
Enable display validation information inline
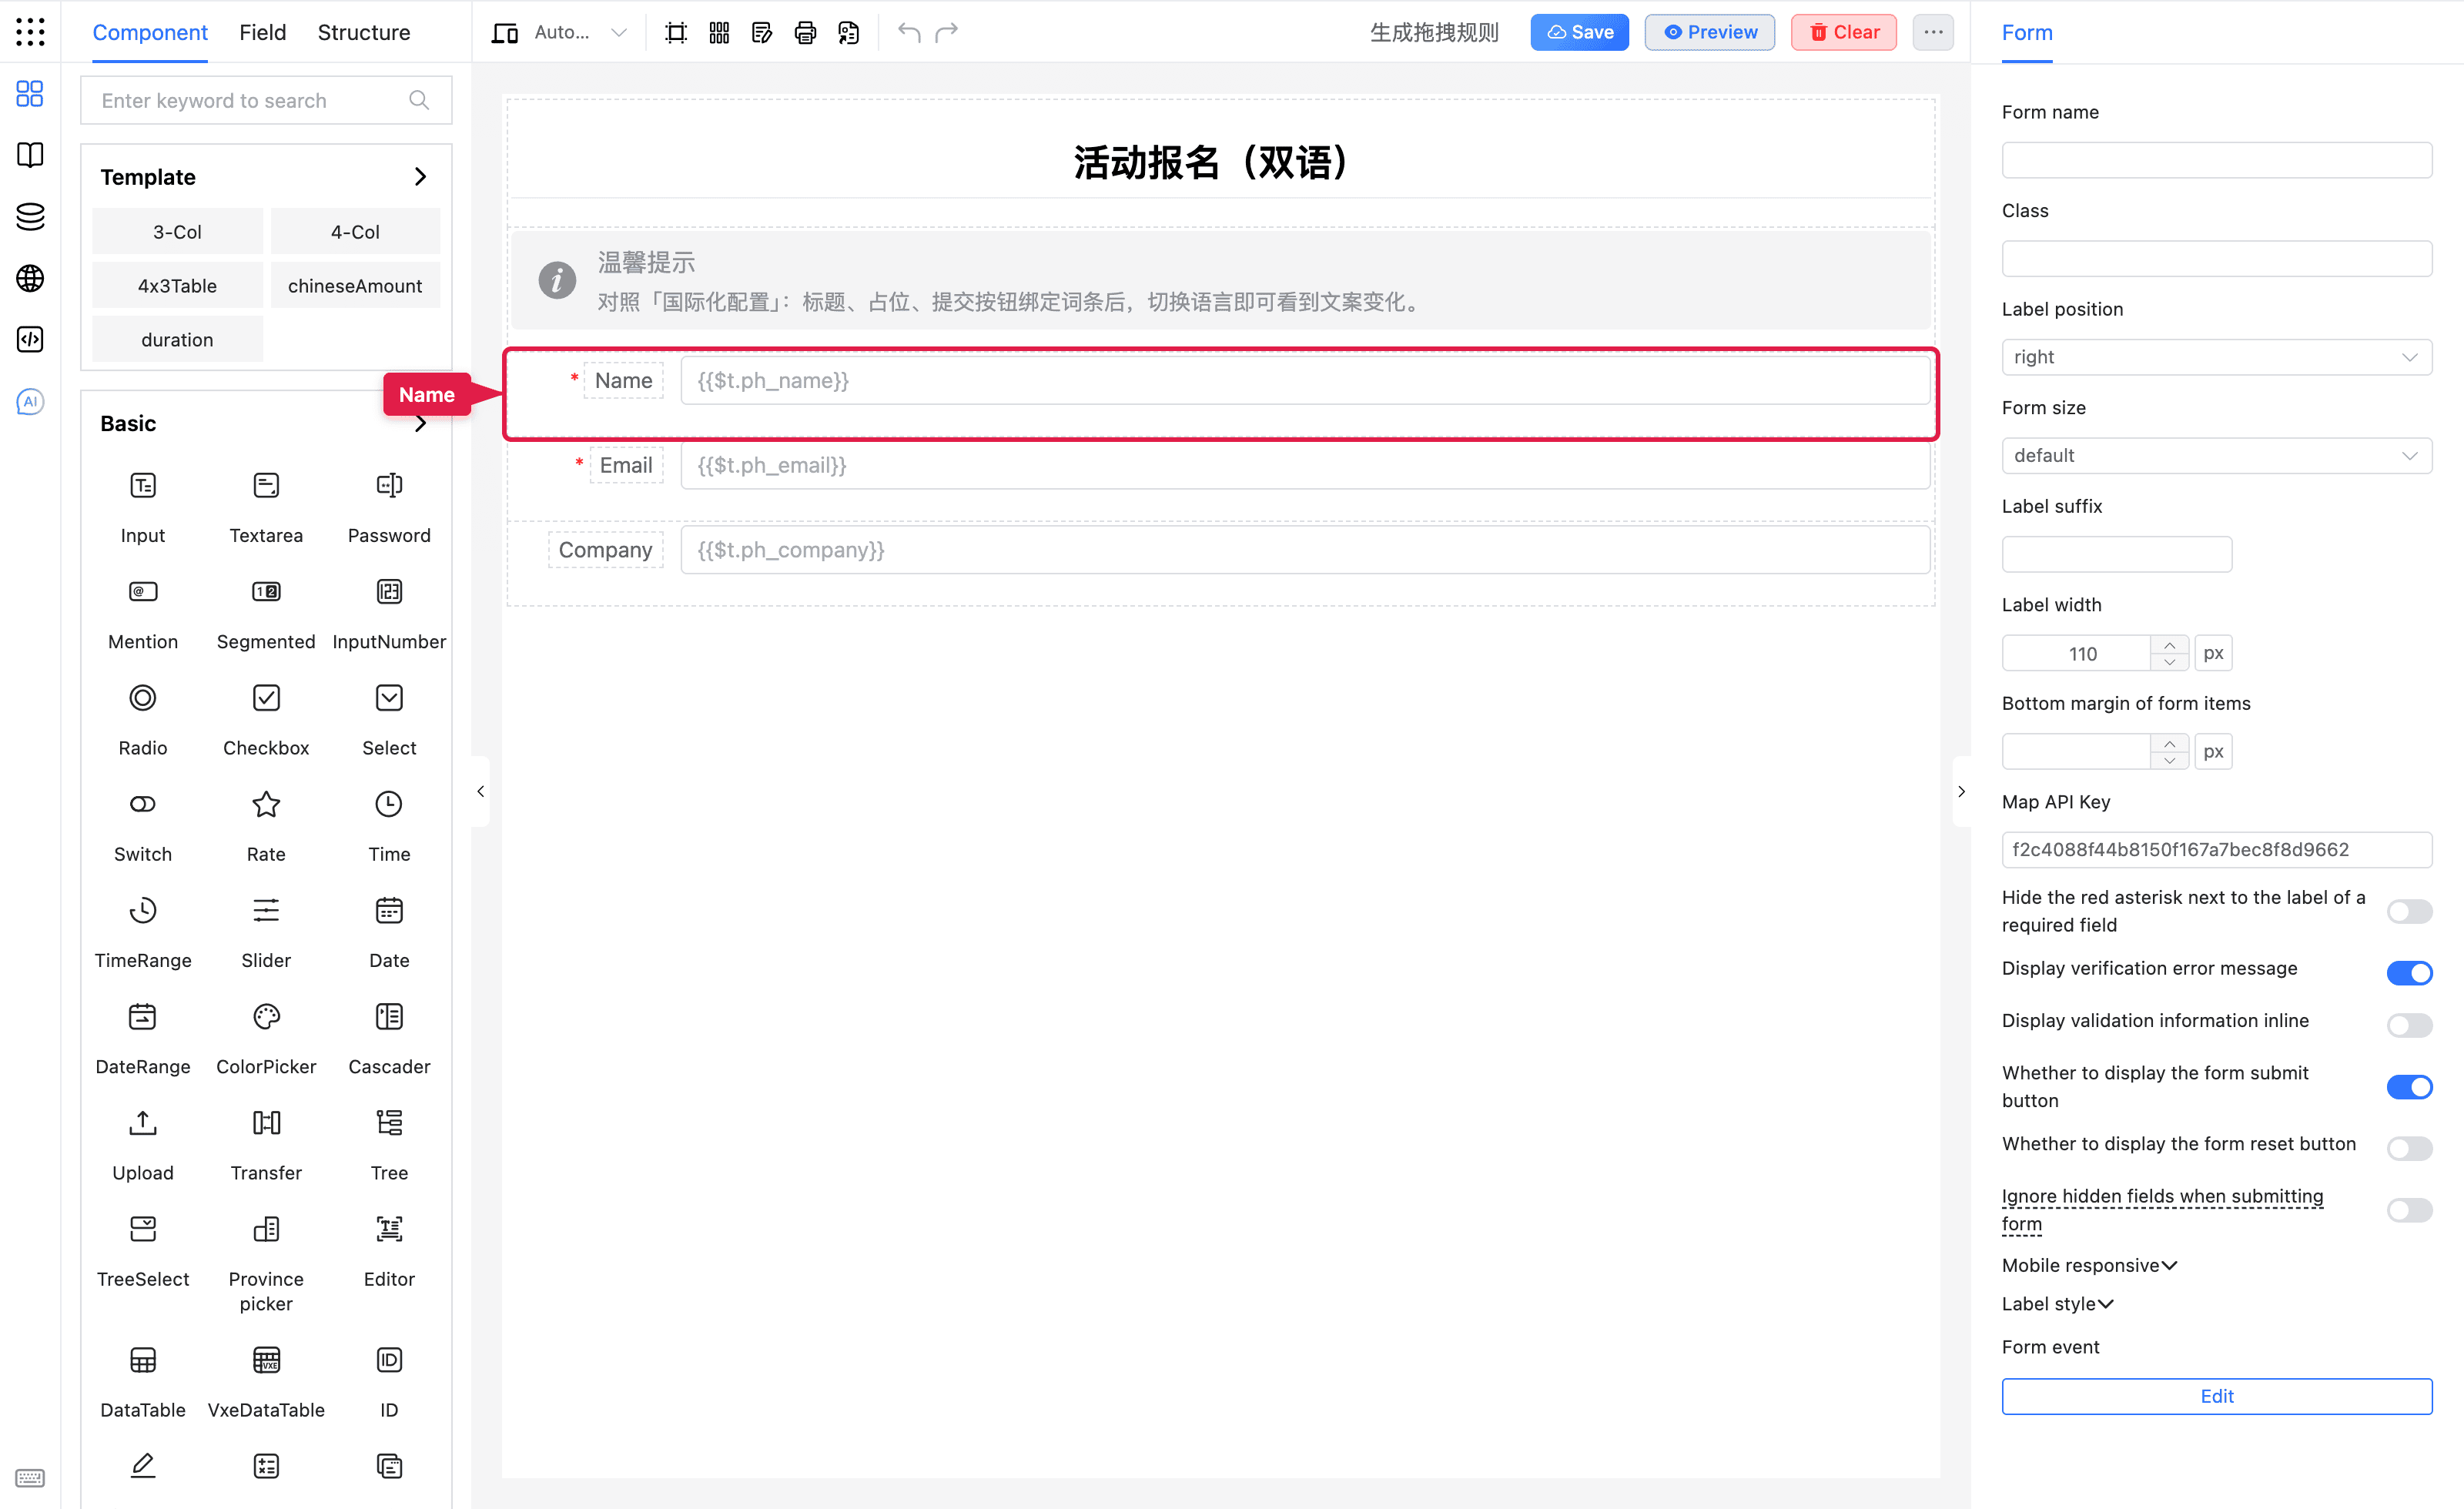(2409, 1025)
